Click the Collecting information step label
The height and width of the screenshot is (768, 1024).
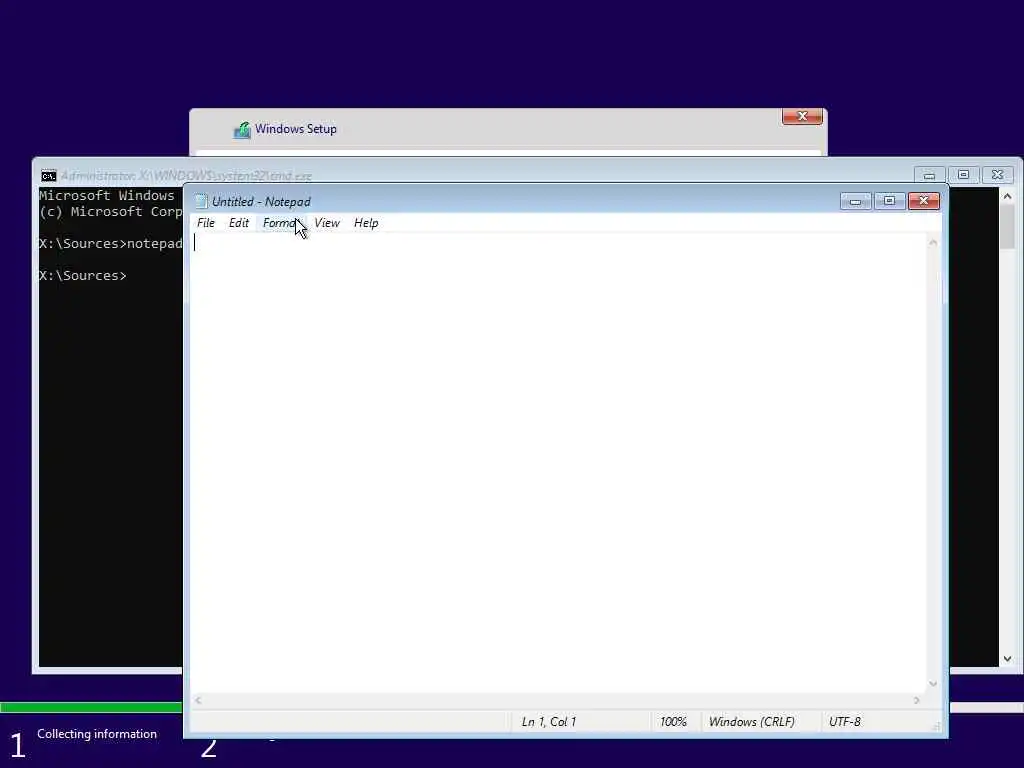click(x=97, y=734)
